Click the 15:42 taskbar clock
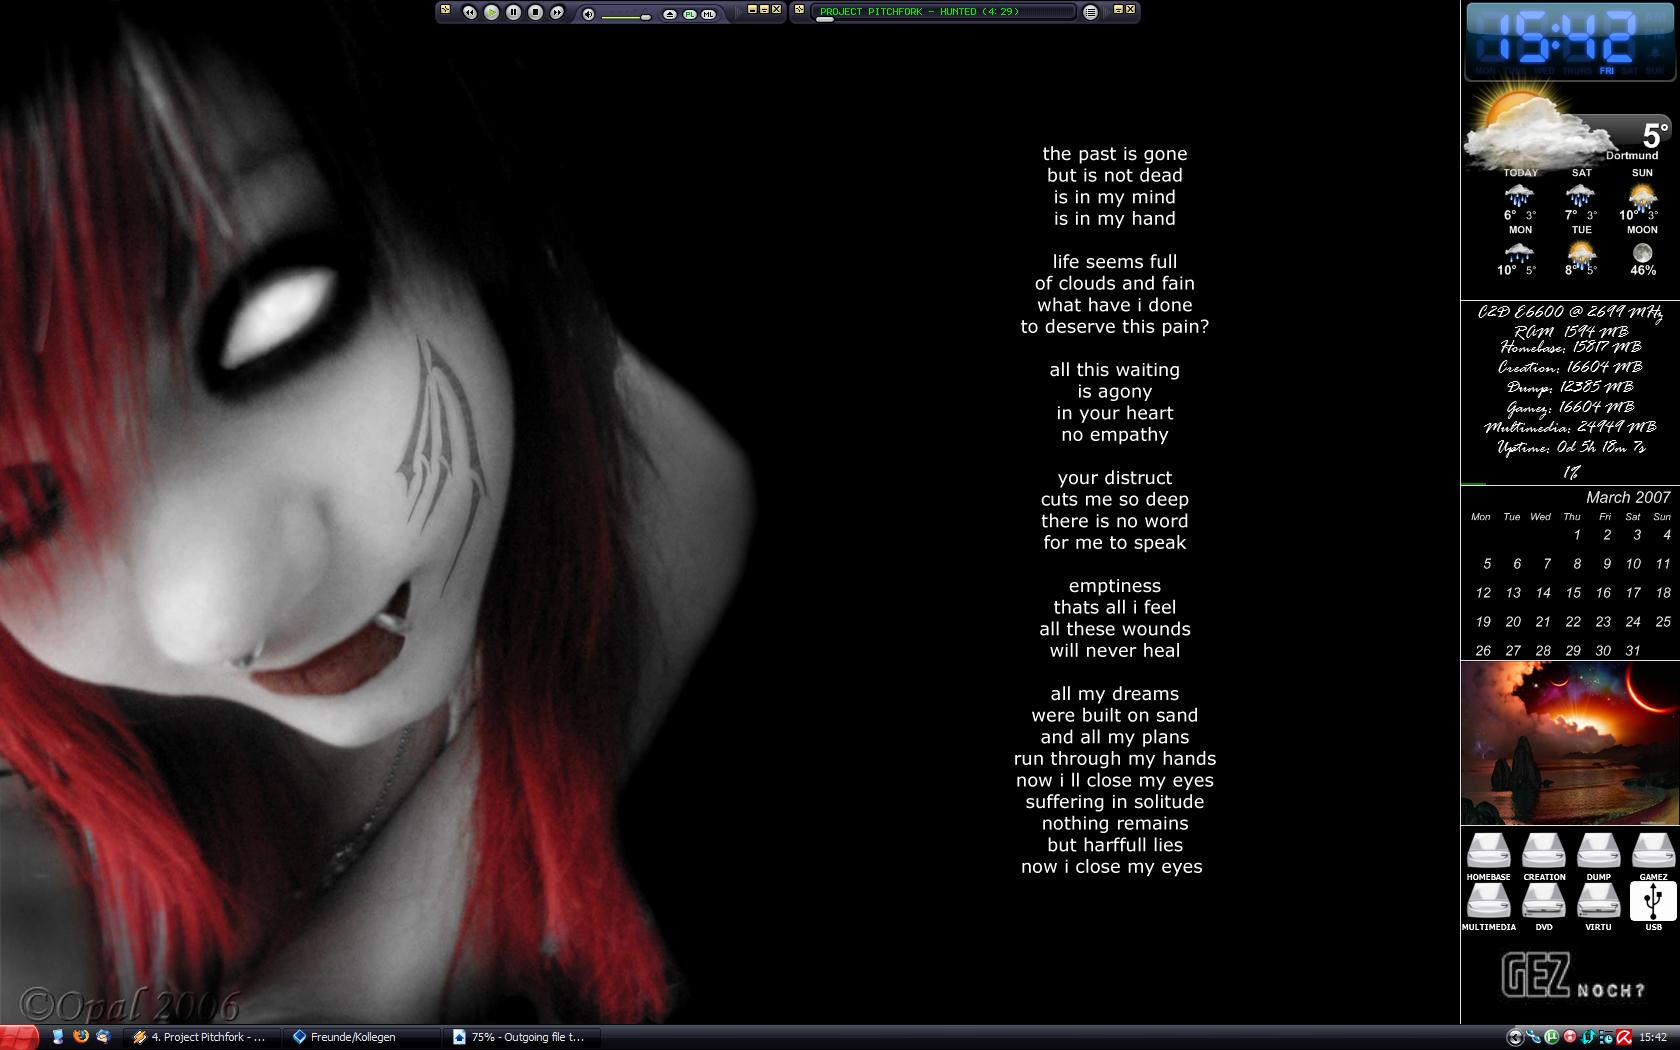Image resolution: width=1680 pixels, height=1050 pixels. tap(1653, 1037)
